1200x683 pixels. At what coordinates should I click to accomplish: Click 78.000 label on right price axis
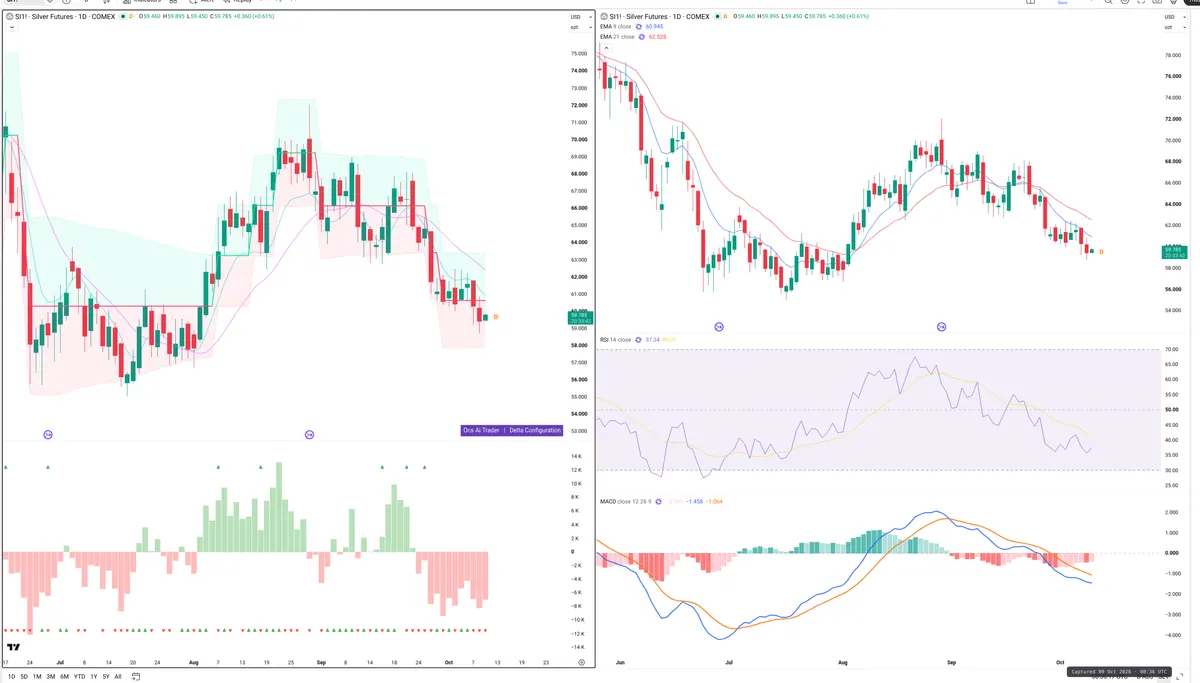[x=1173, y=55]
